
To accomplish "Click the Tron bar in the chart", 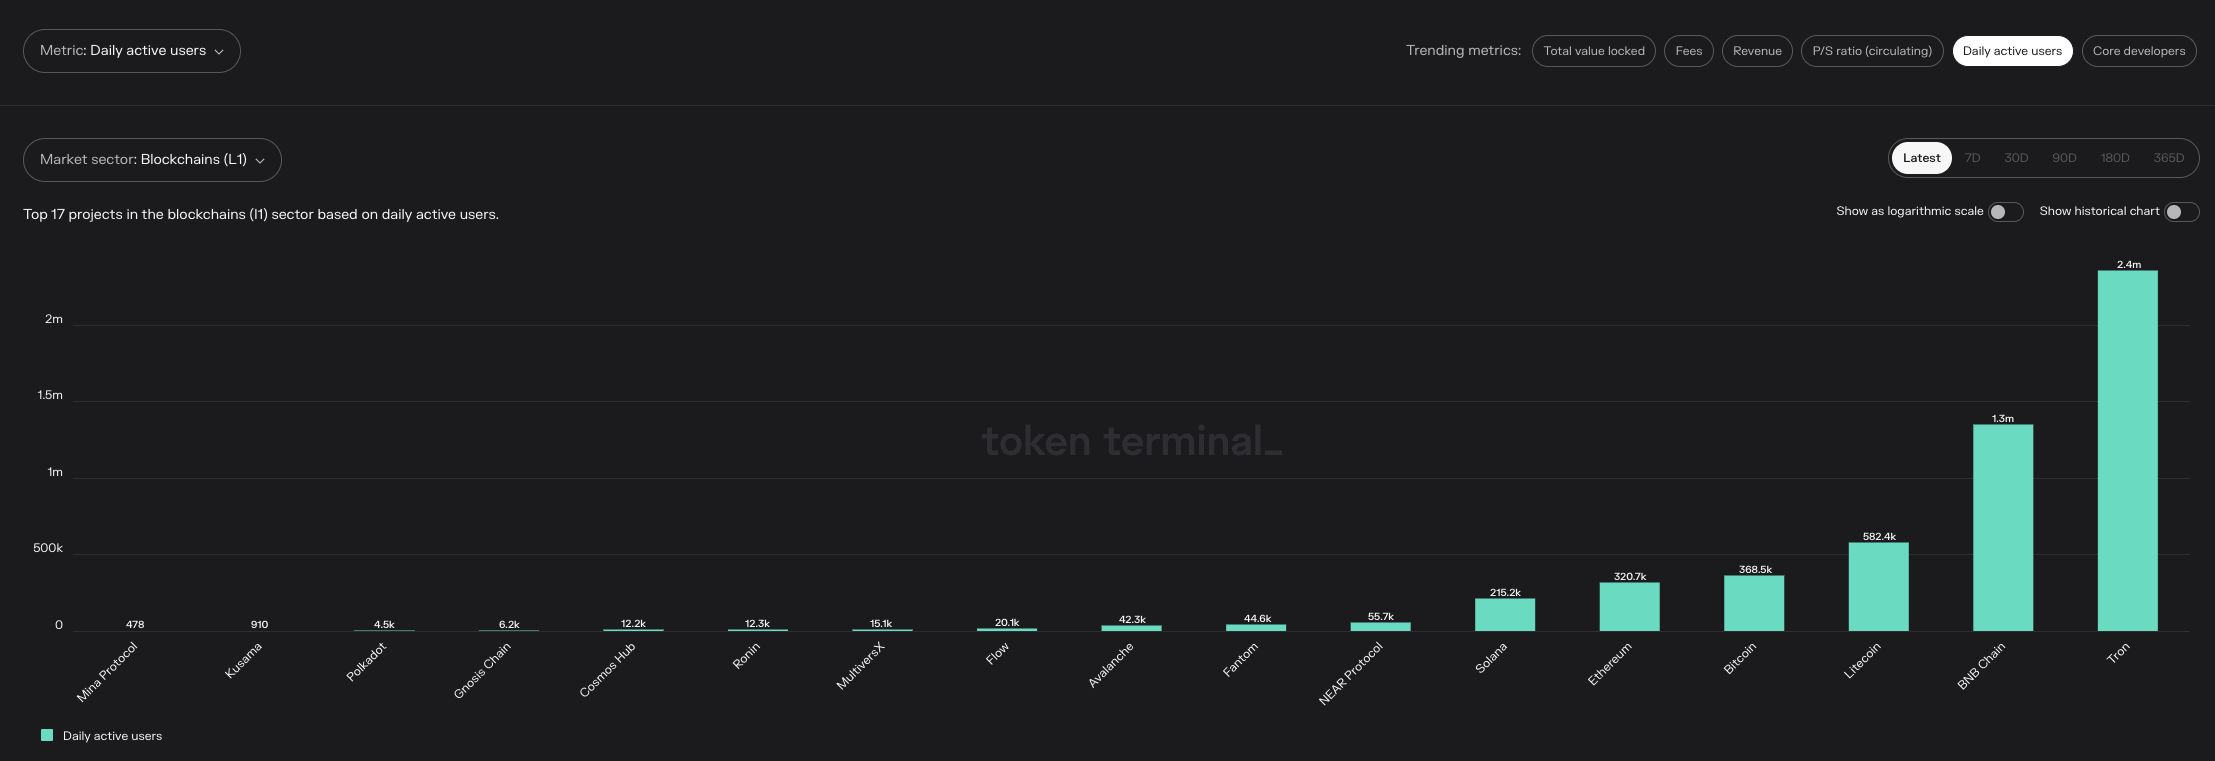I will pos(2127,450).
